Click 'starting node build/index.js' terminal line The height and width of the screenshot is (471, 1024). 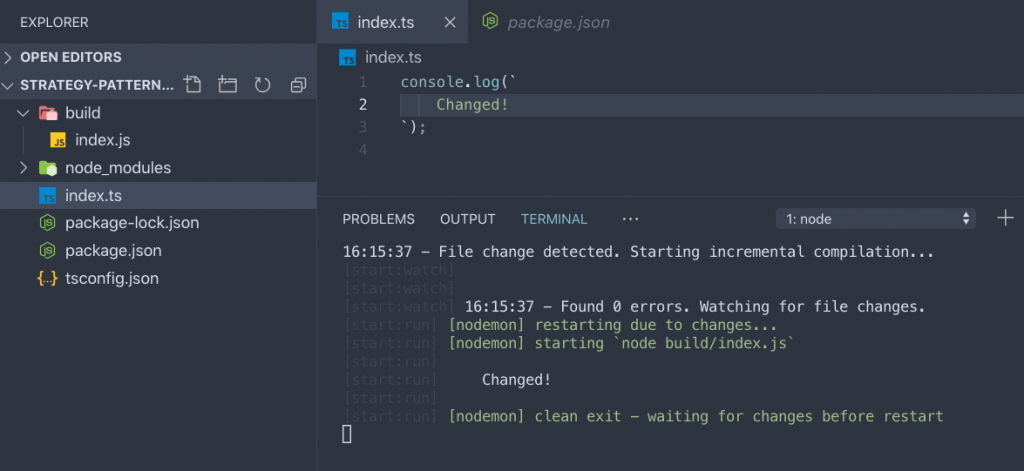tap(621, 343)
